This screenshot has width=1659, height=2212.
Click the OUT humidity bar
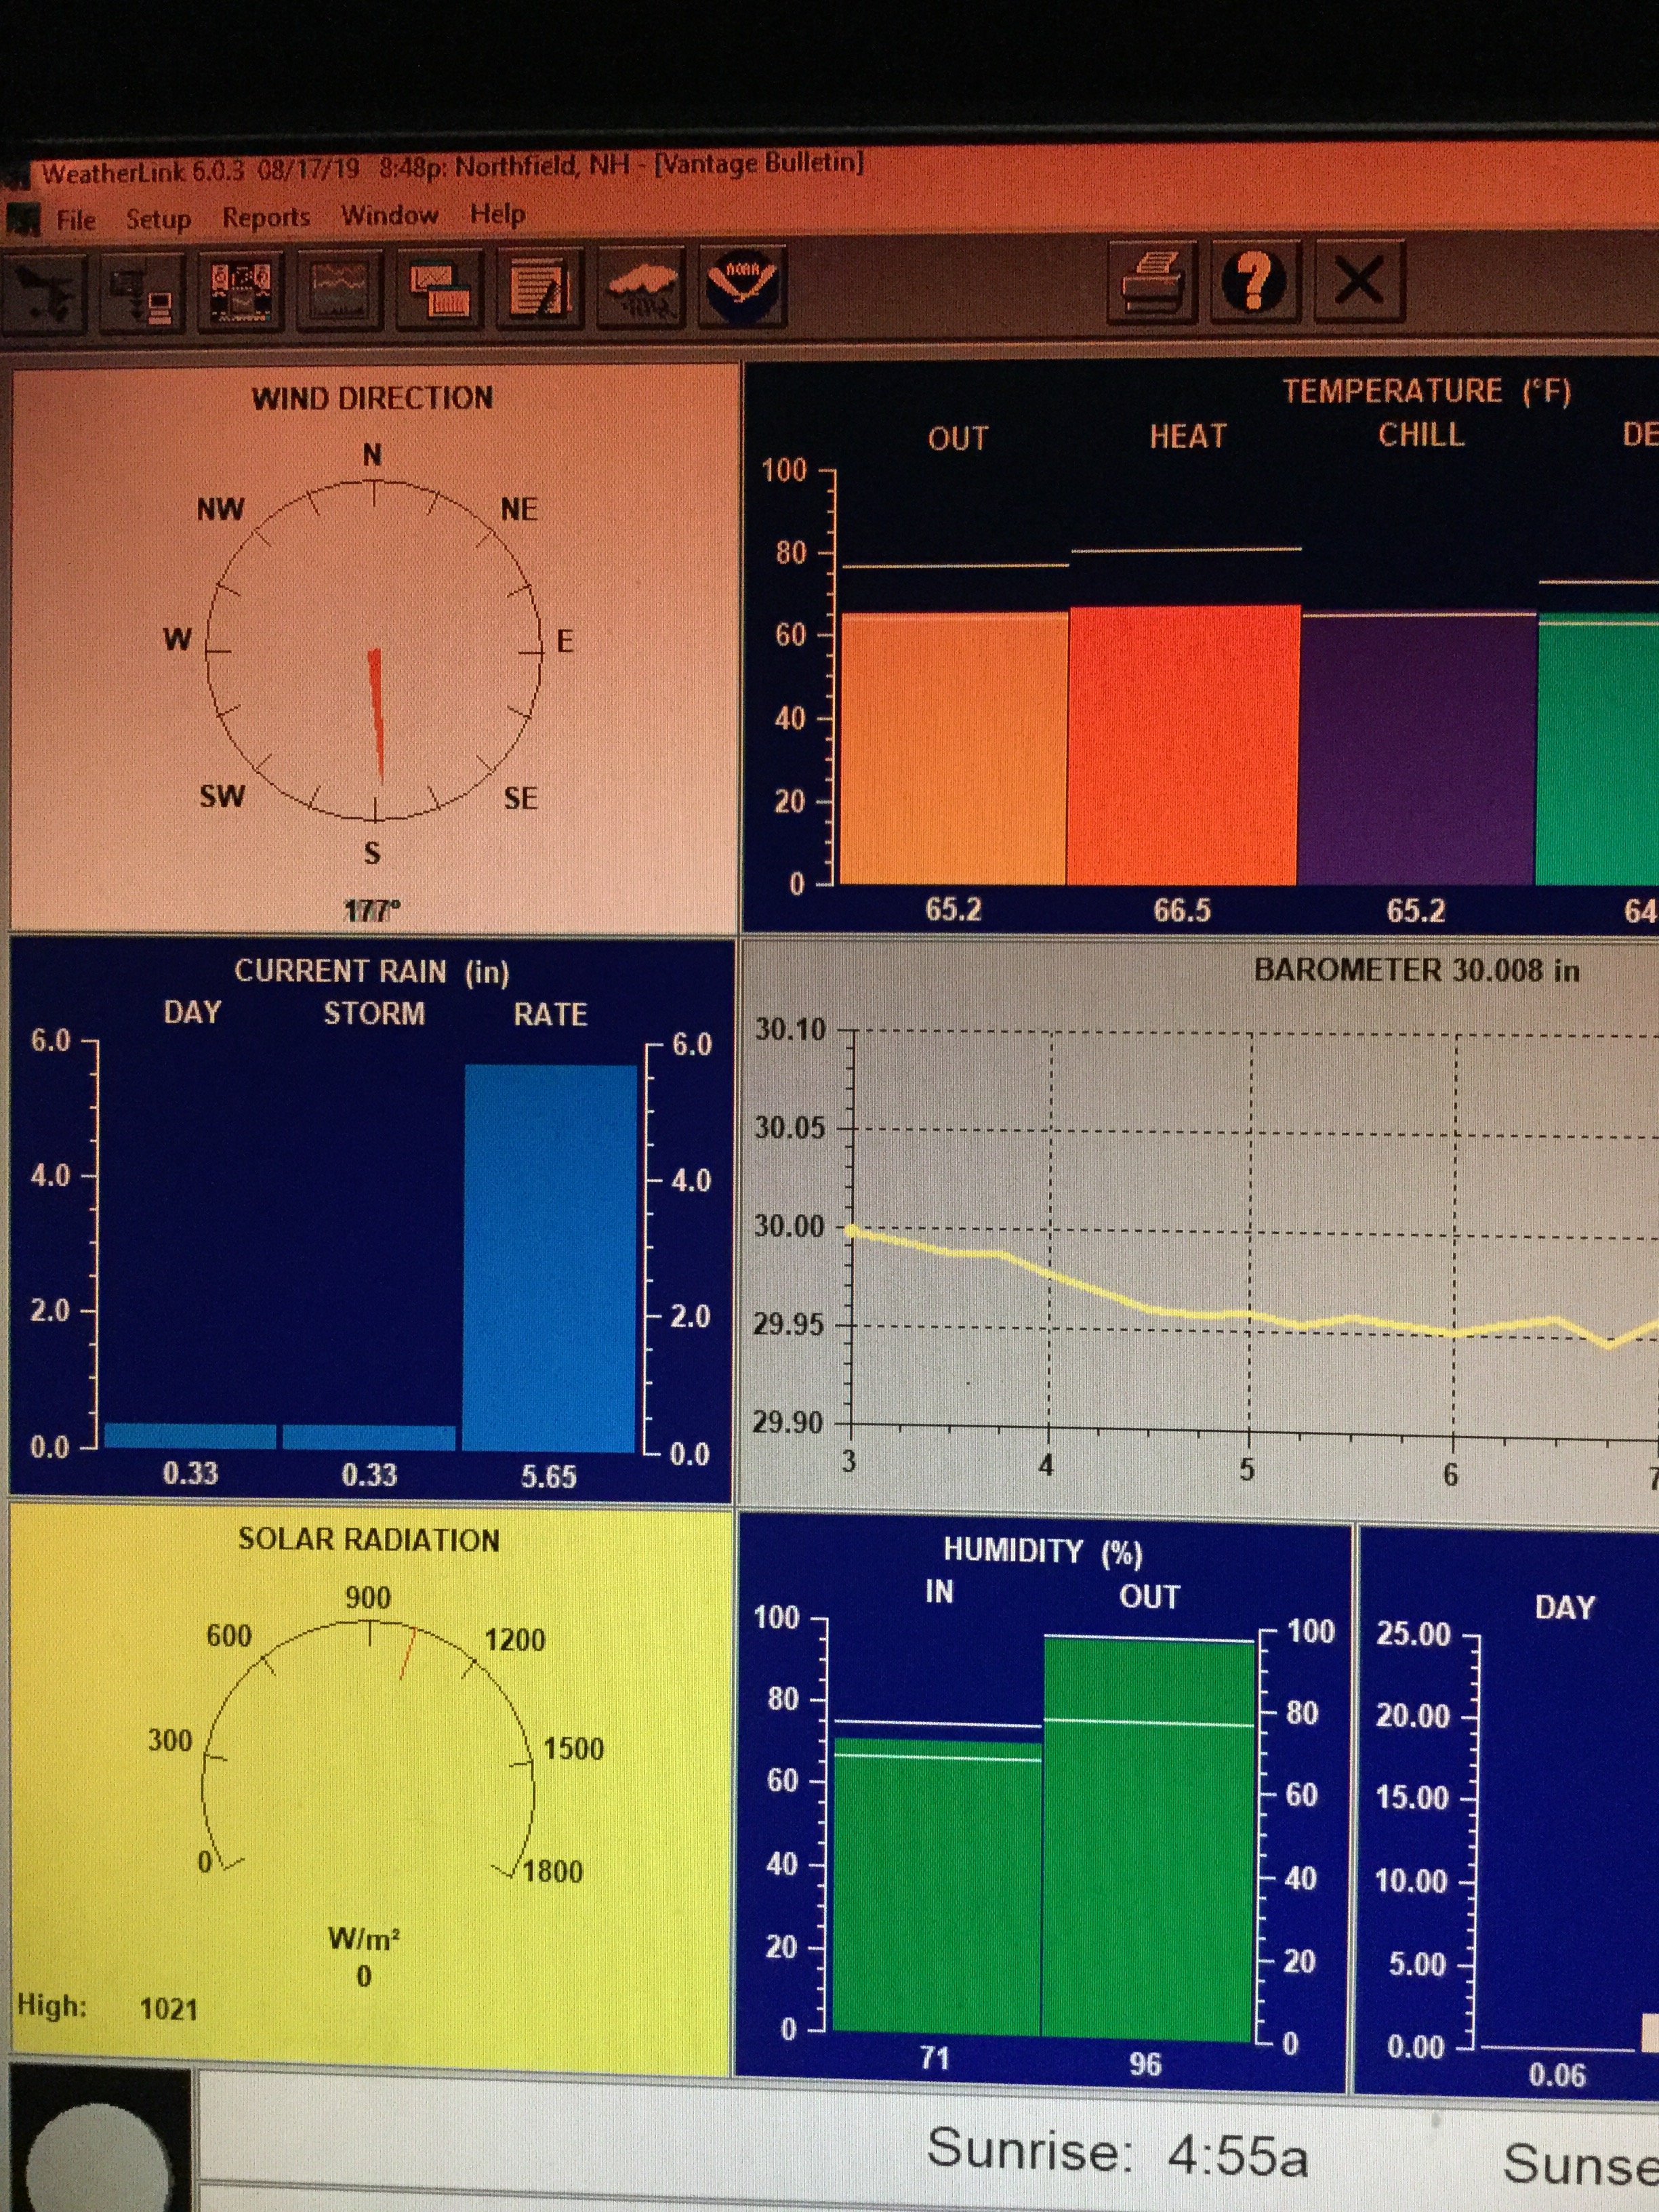pyautogui.click(x=1149, y=1837)
